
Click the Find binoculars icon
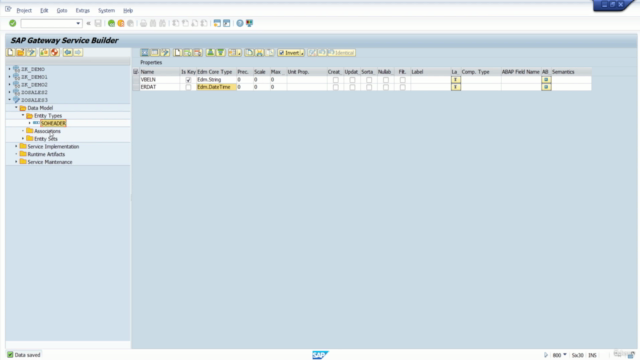tap(153, 23)
